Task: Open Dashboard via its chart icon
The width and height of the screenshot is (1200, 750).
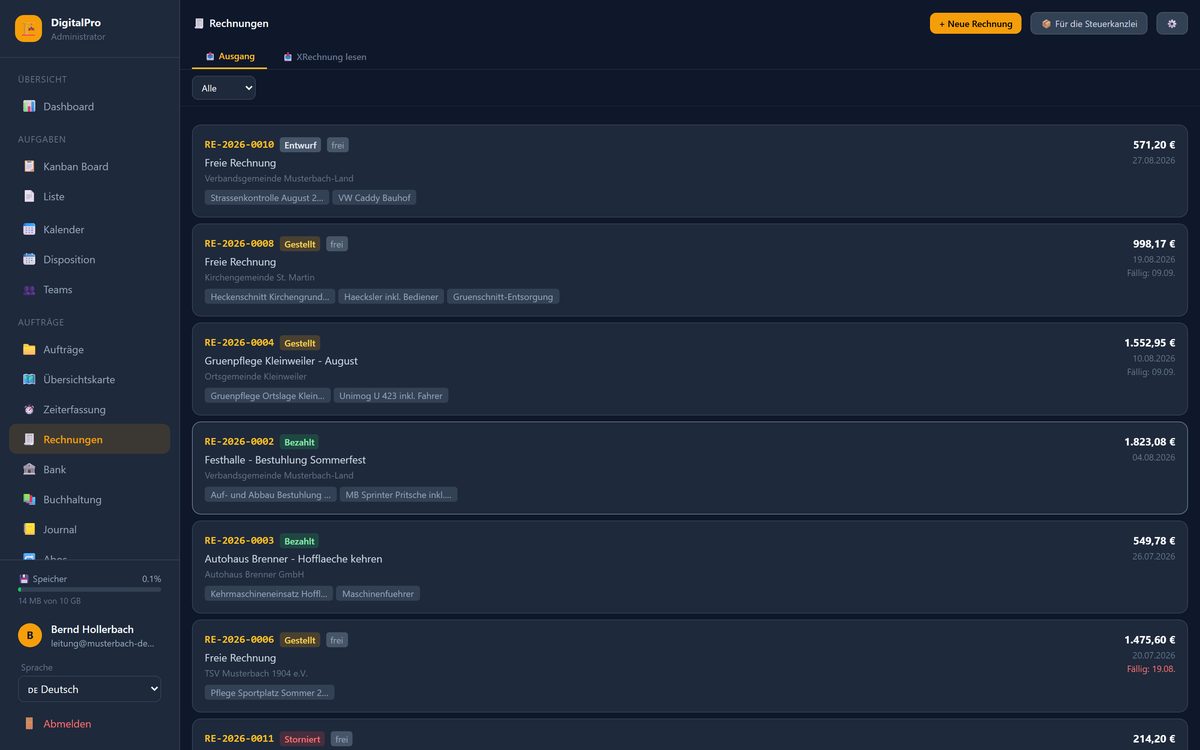Action: 29,107
